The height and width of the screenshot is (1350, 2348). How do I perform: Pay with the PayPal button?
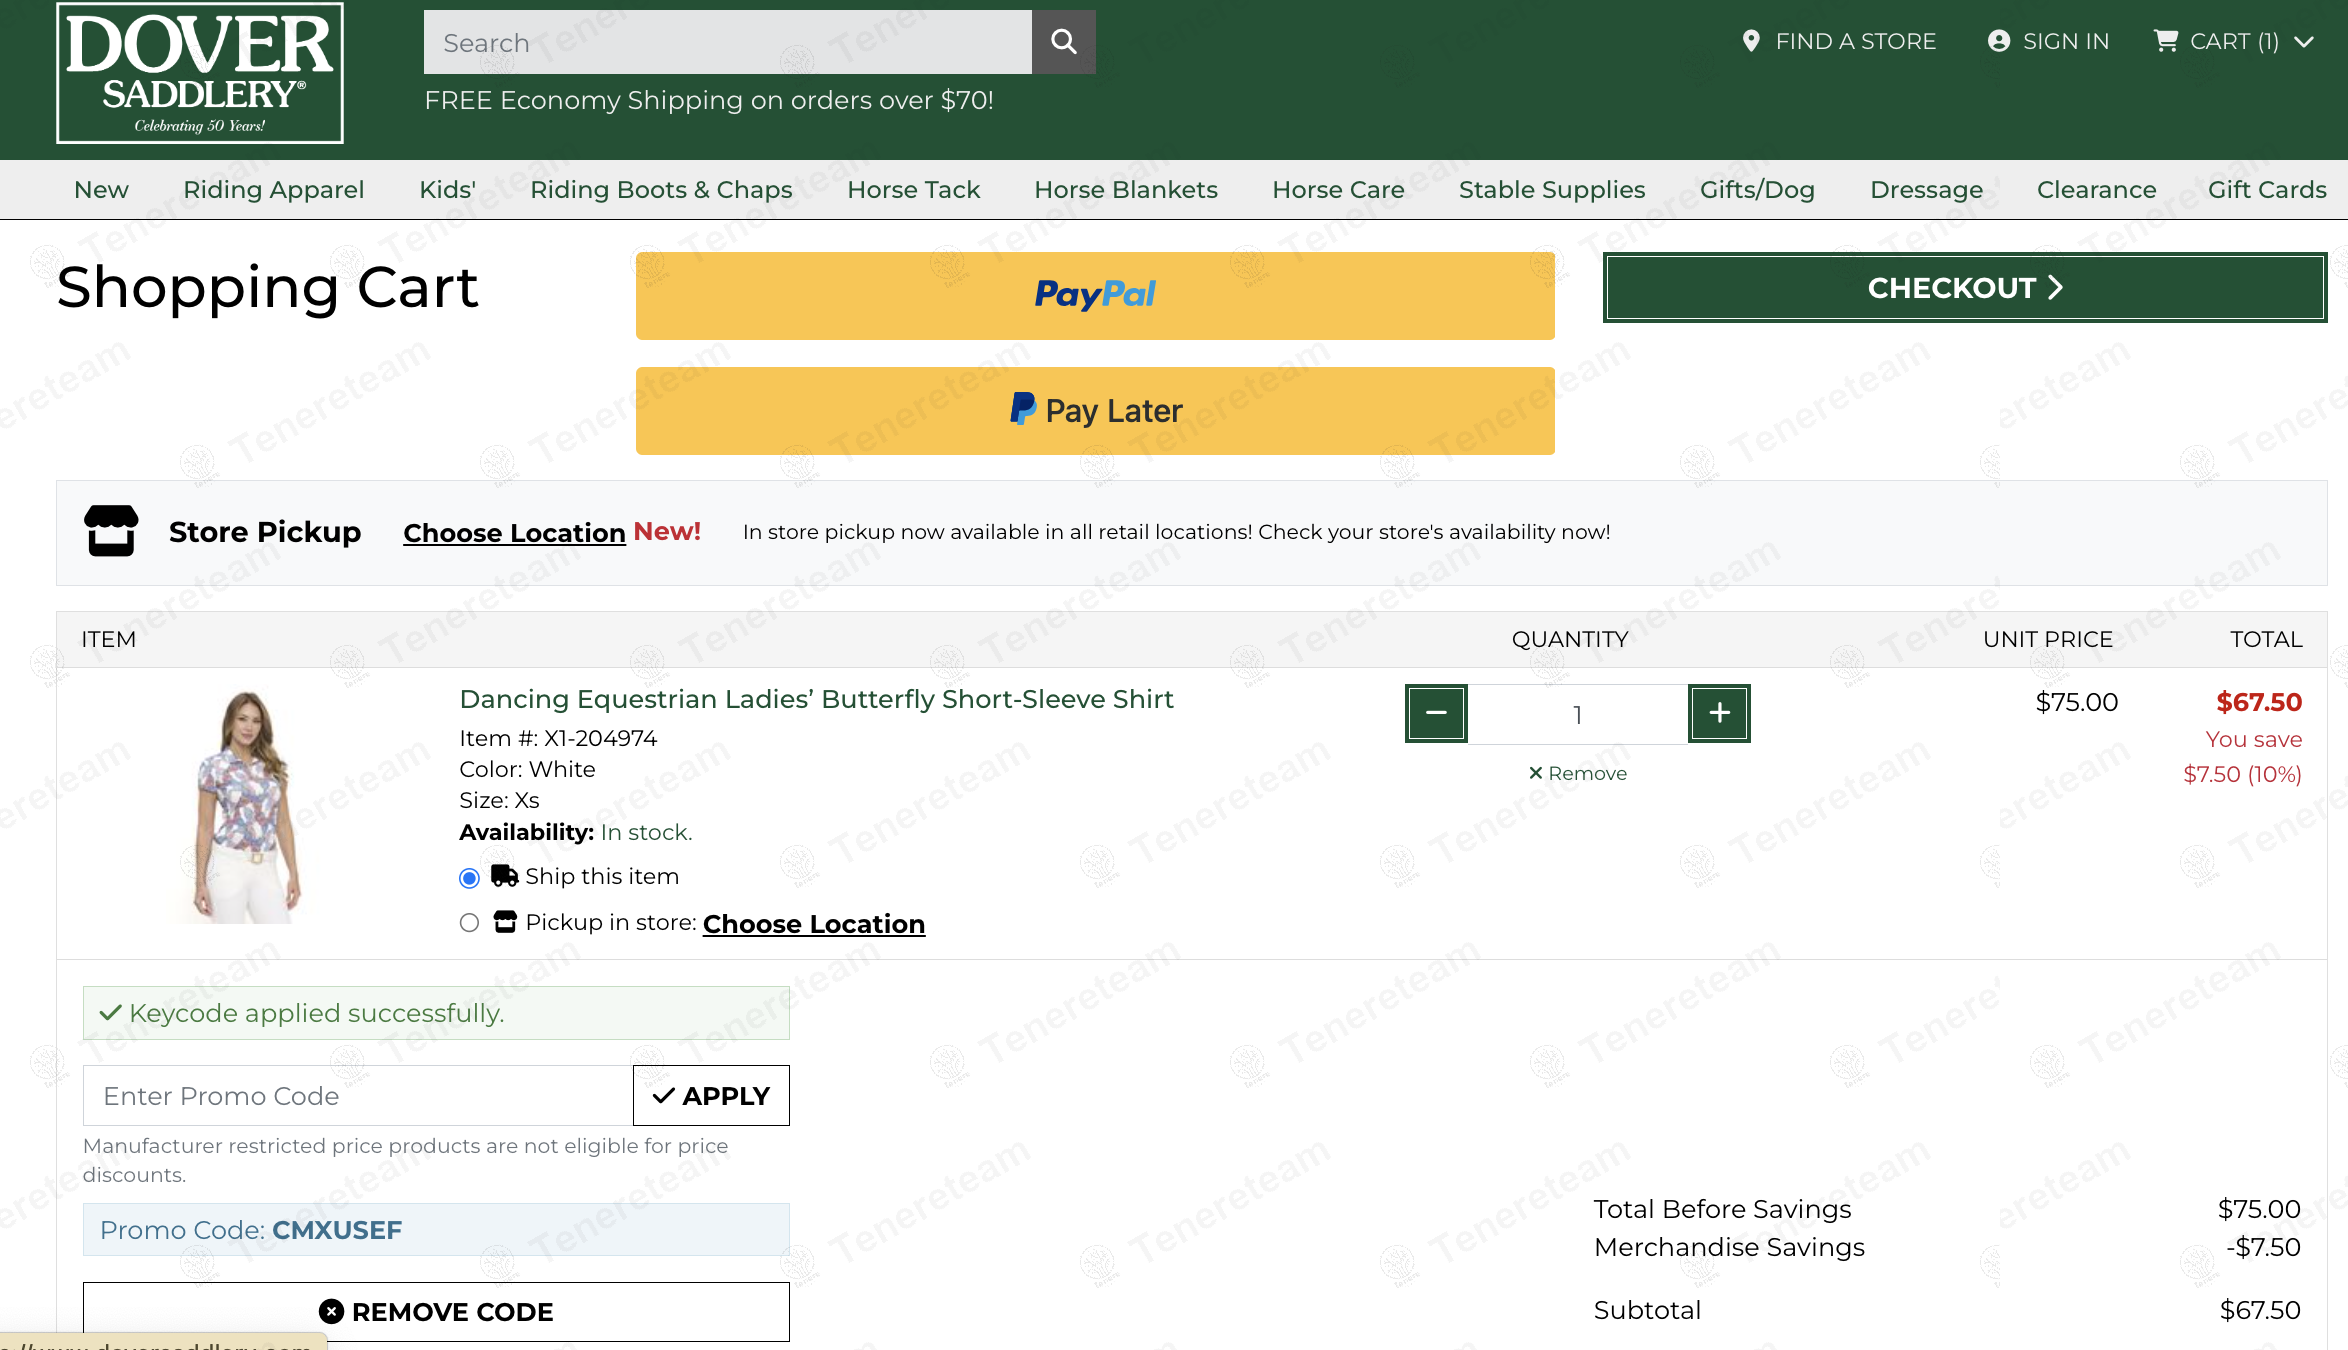1095,296
